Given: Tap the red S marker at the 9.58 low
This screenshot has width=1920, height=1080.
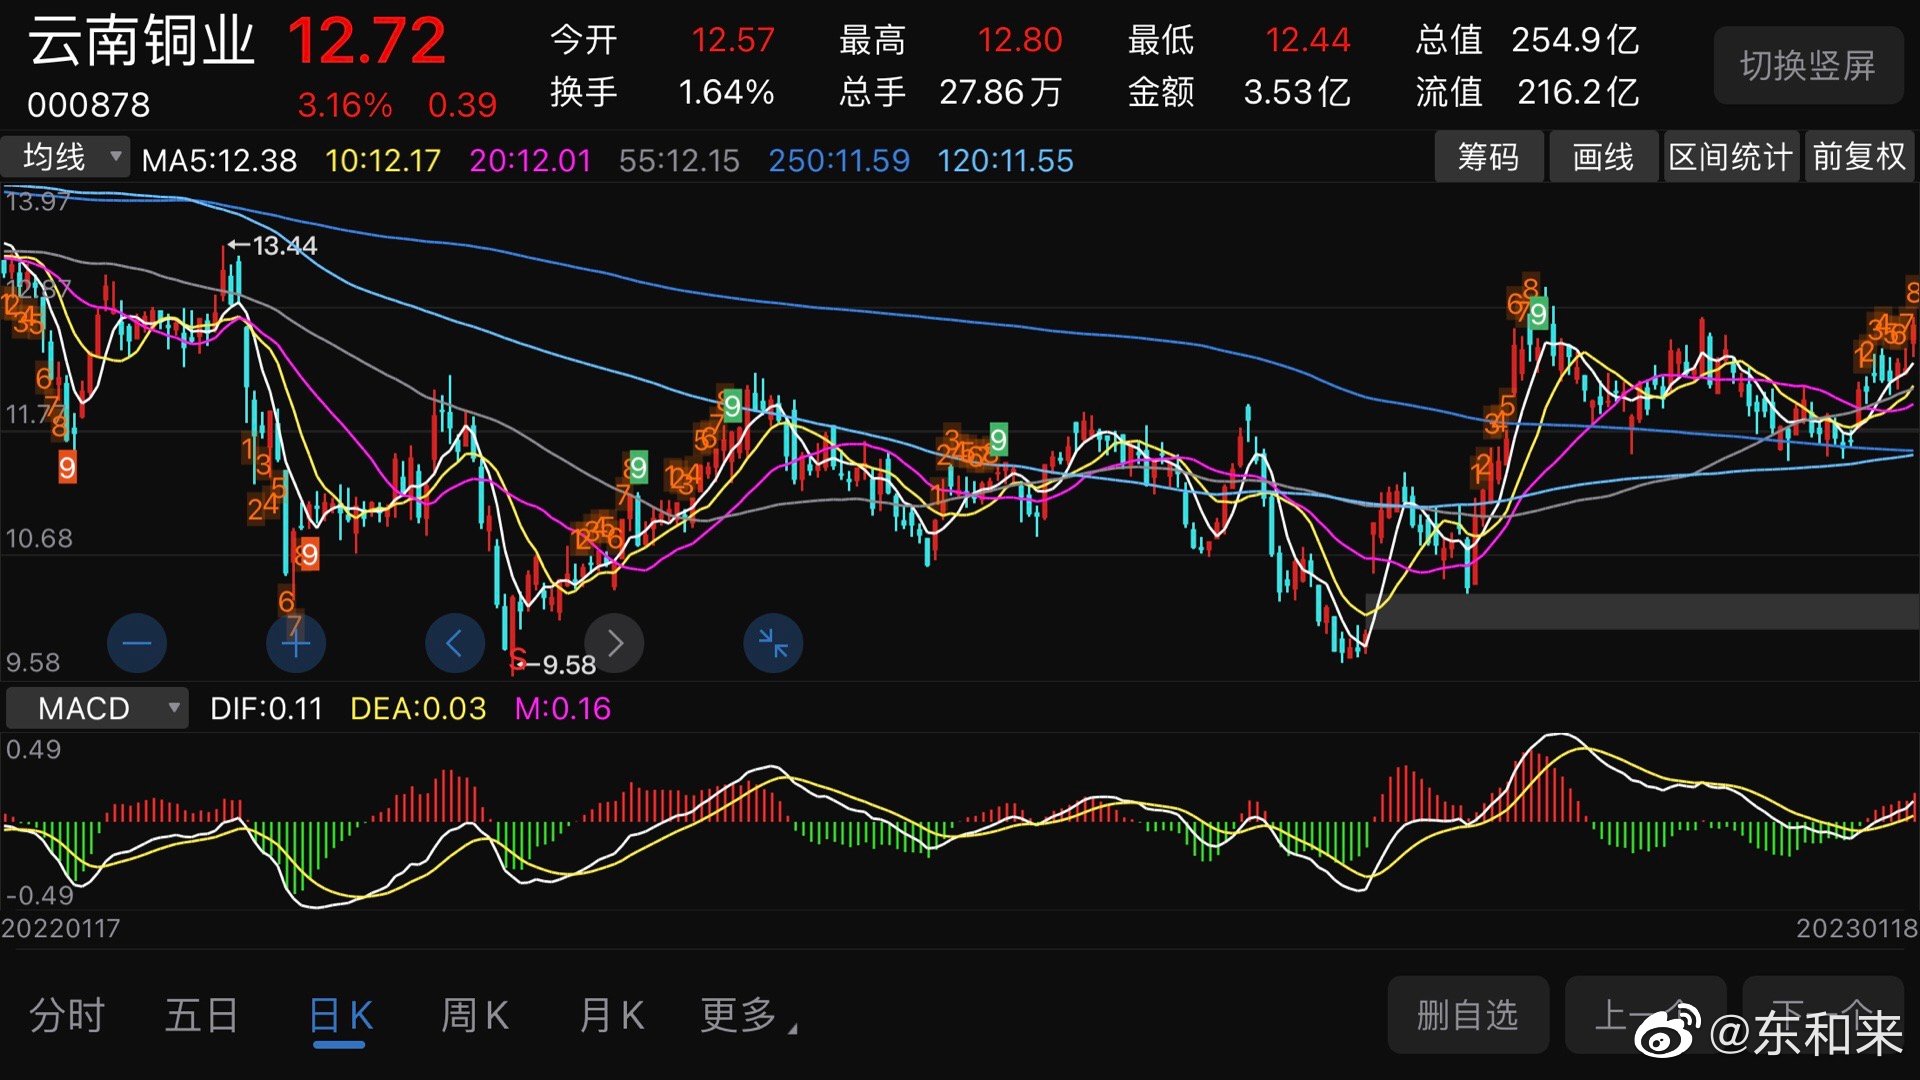Looking at the screenshot, I should [x=518, y=659].
